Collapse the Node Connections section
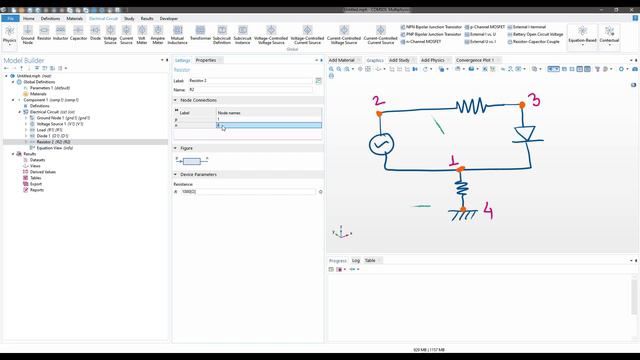The width and height of the screenshot is (640, 360). click(x=176, y=100)
